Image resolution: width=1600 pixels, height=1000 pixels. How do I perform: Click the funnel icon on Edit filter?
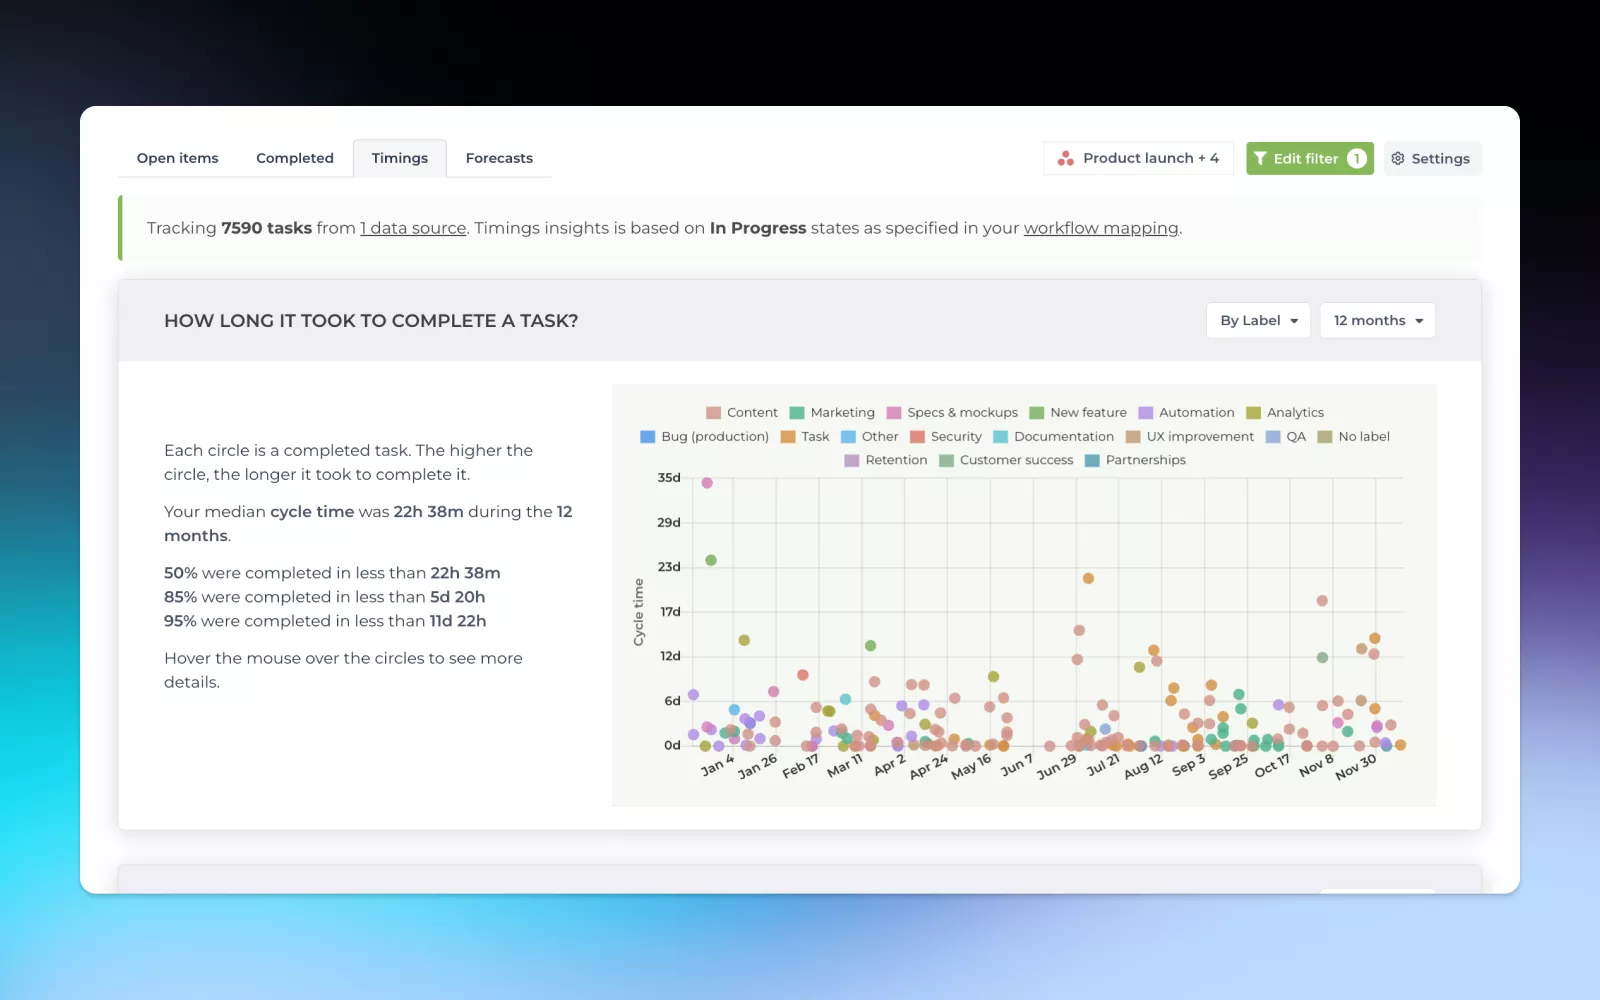pyautogui.click(x=1260, y=158)
